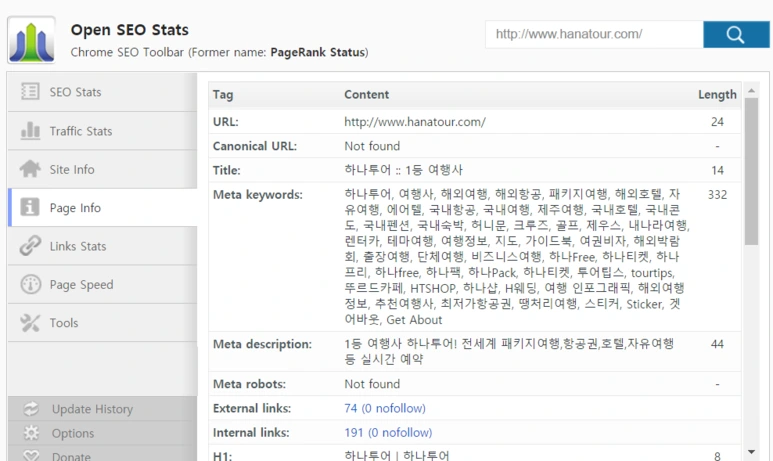The image size is (773, 461).
Task: Open the Update History link
Action: pos(92,409)
